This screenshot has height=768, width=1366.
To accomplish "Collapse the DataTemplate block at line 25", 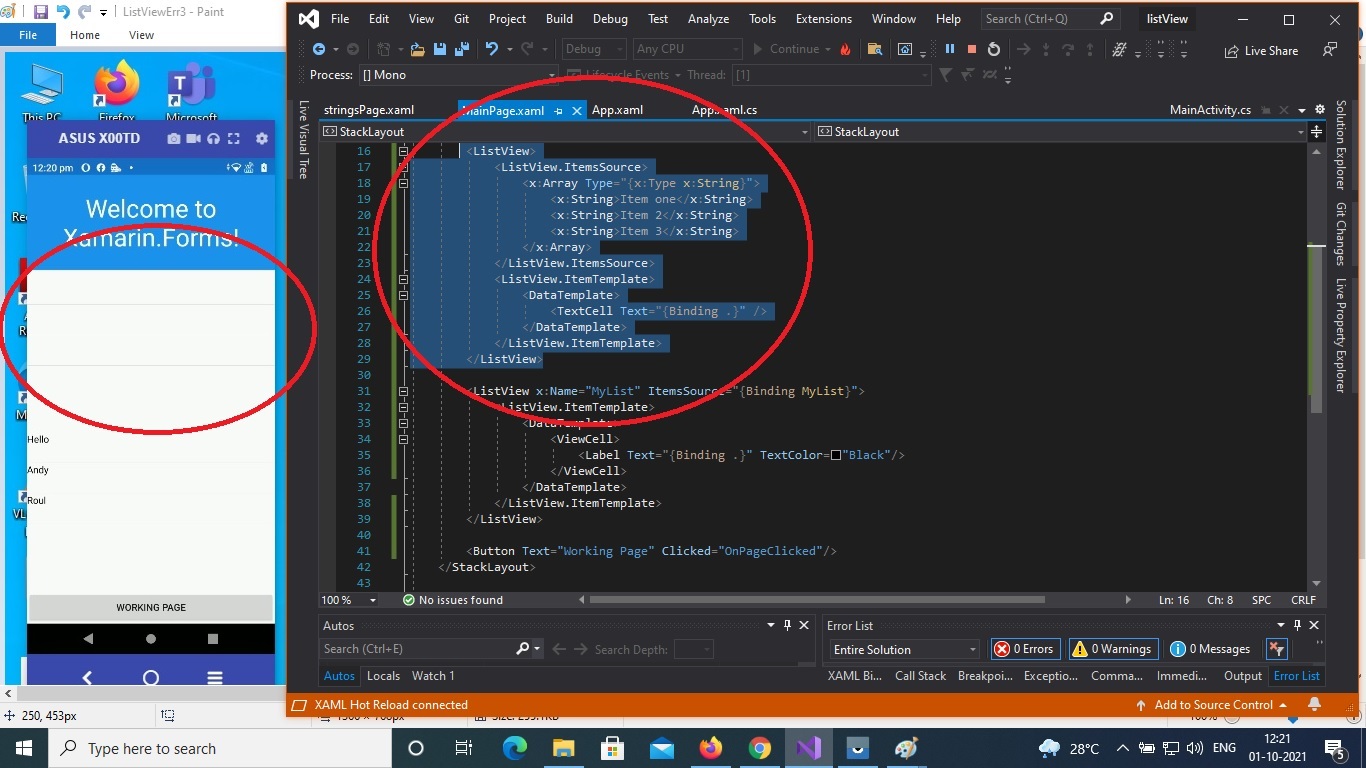I will coord(403,295).
